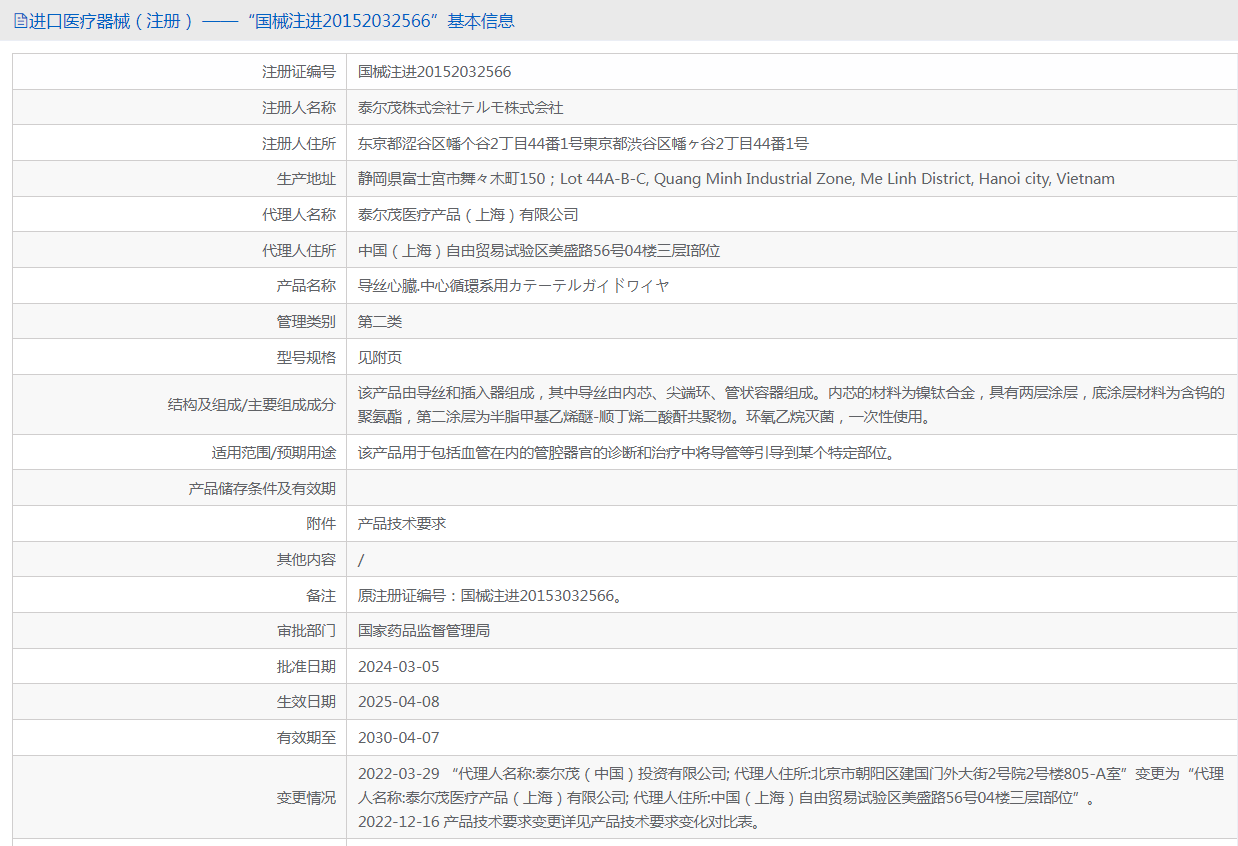Click the 备注 label
This screenshot has width=1238, height=846.
point(321,595)
